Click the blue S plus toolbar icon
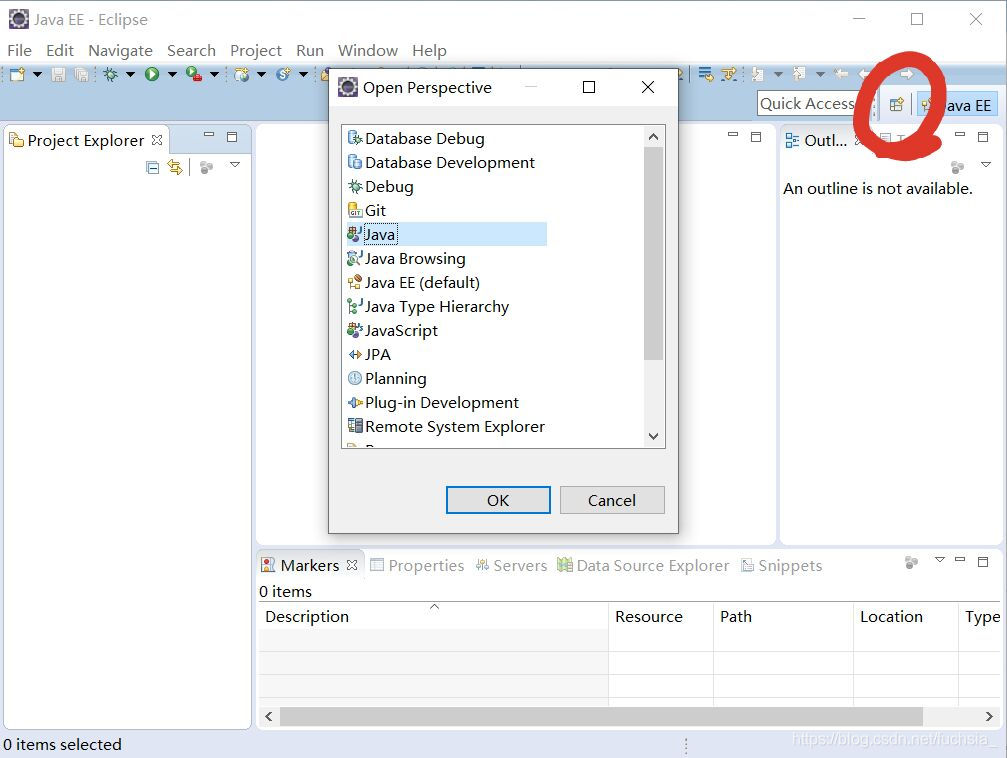The height and width of the screenshot is (758, 1007). point(283,75)
